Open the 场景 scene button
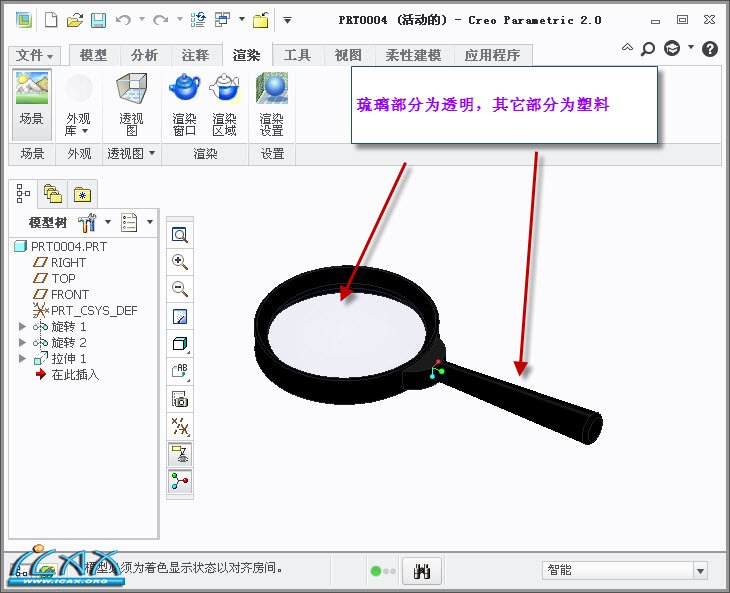 (31, 105)
